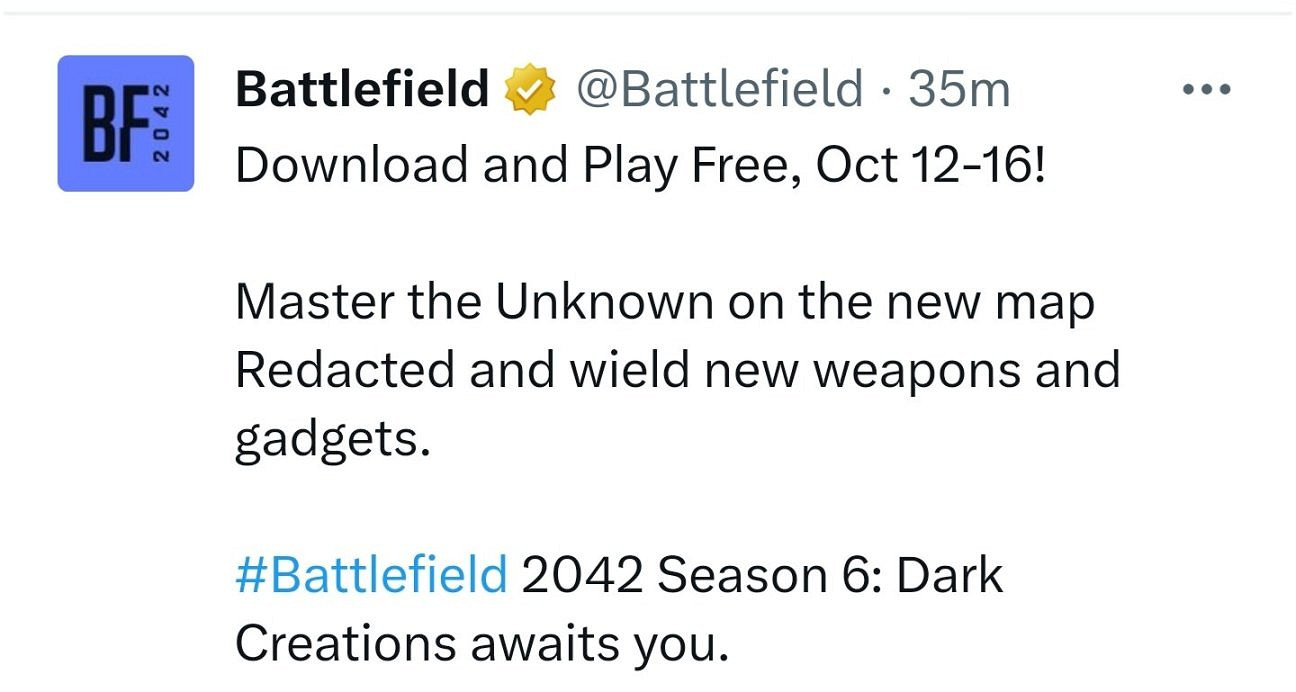The height and width of the screenshot is (692, 1296).
Task: Click the "Oct 12-16!" date text
Action: point(931,164)
